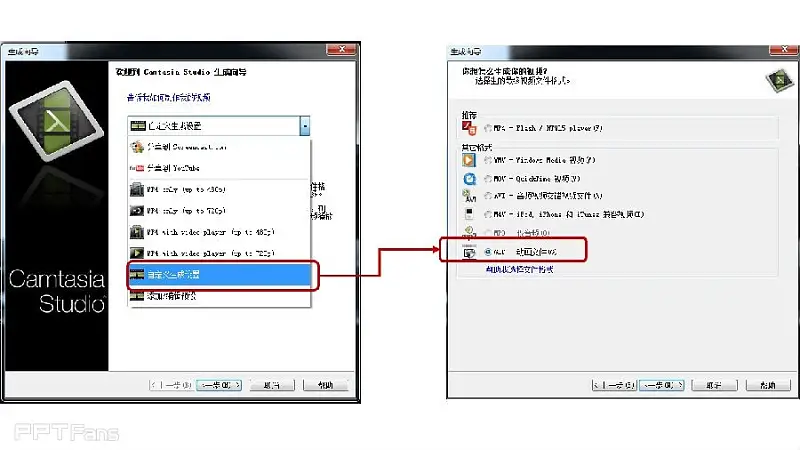This screenshot has width=800, height=450.
Task: Select MOV - QuickTime radio button
Action: point(488,179)
